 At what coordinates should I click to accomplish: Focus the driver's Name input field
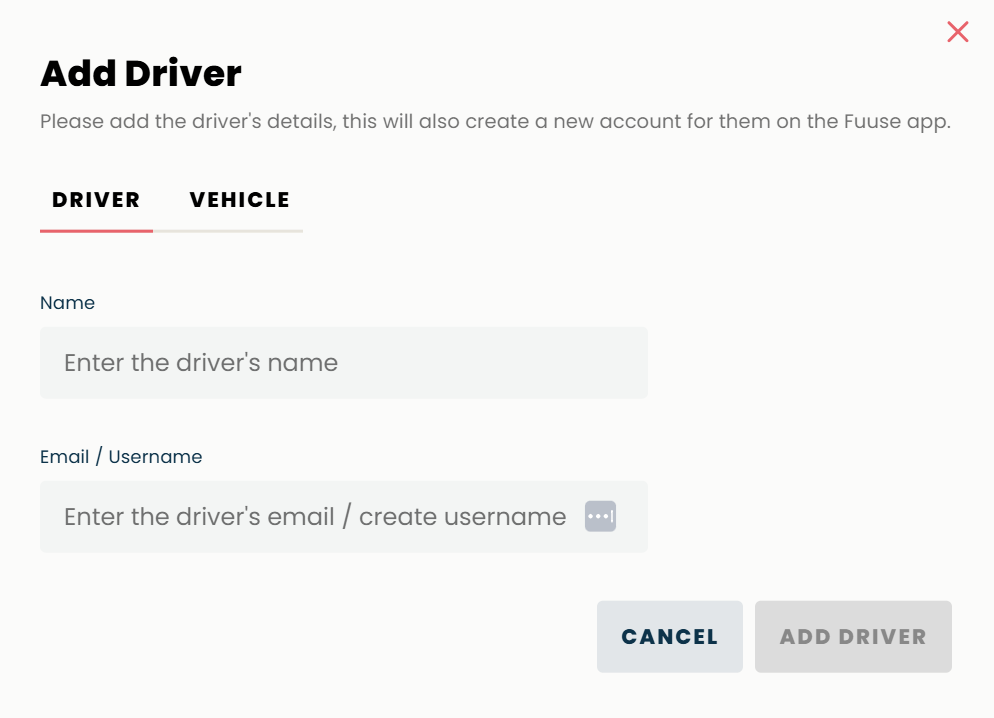click(x=344, y=362)
